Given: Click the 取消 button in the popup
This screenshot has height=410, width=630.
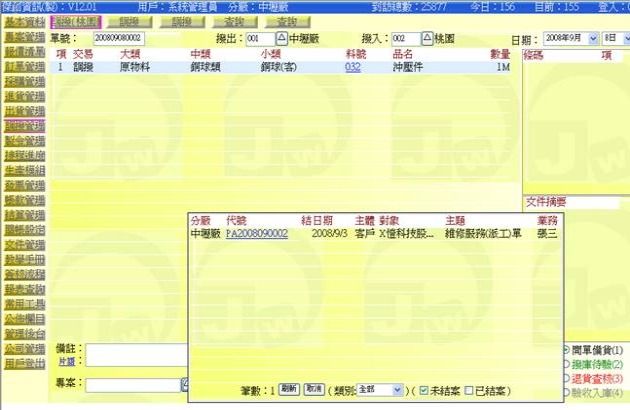Looking at the screenshot, I should click(x=313, y=388).
